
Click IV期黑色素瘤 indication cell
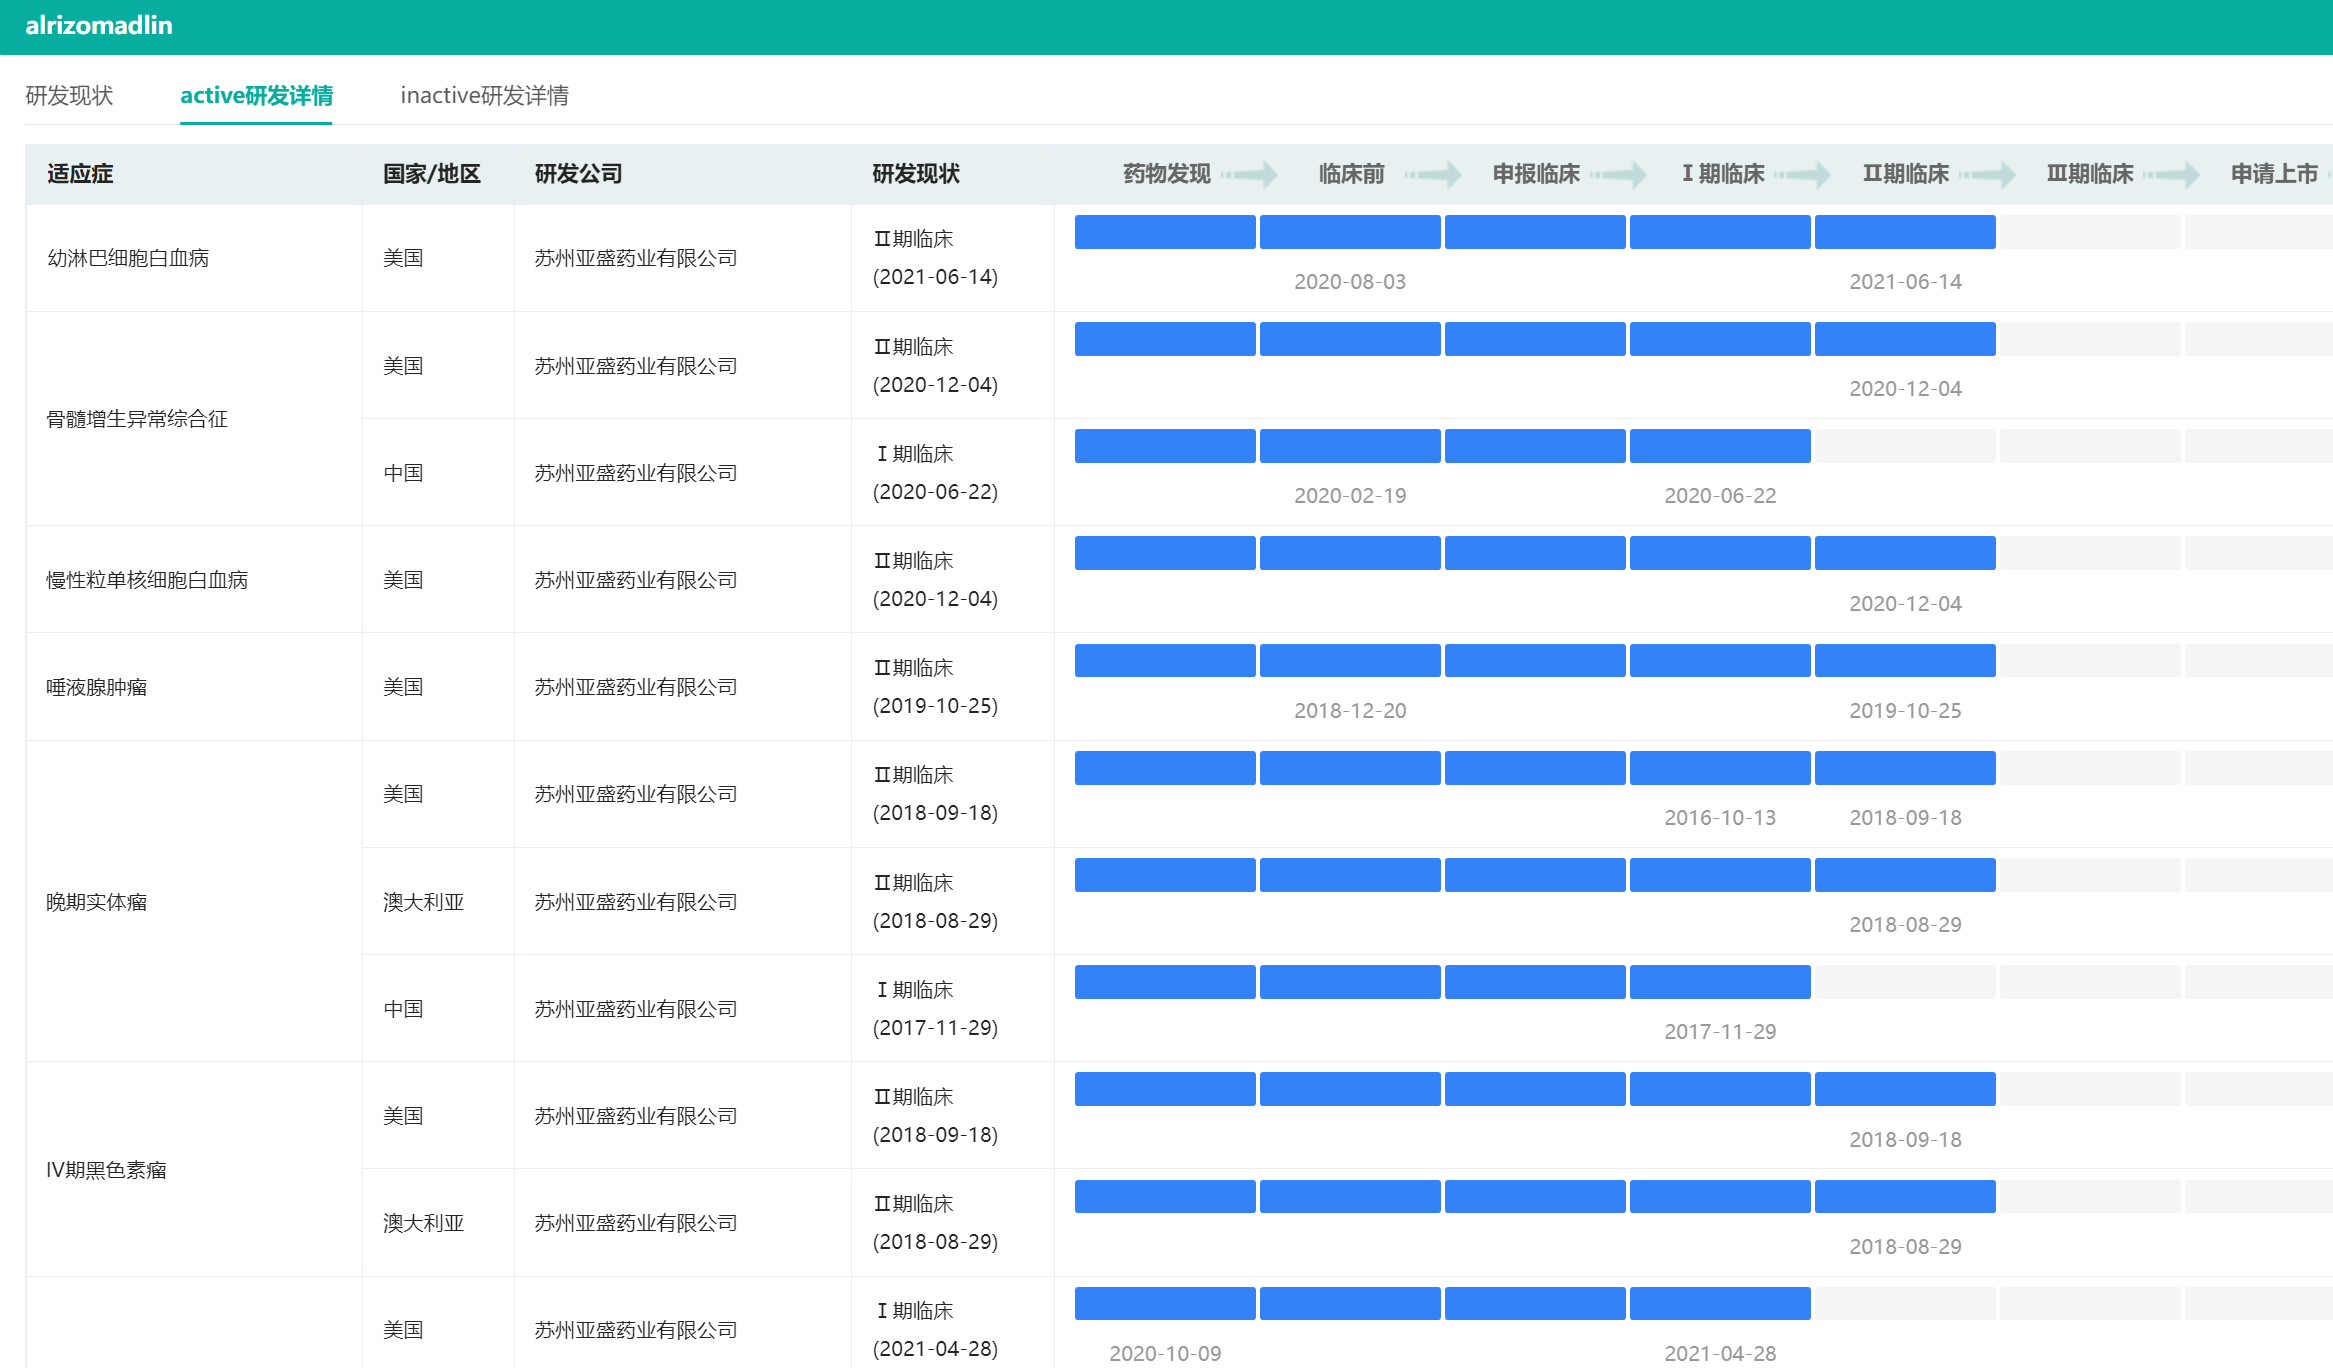(106, 1170)
